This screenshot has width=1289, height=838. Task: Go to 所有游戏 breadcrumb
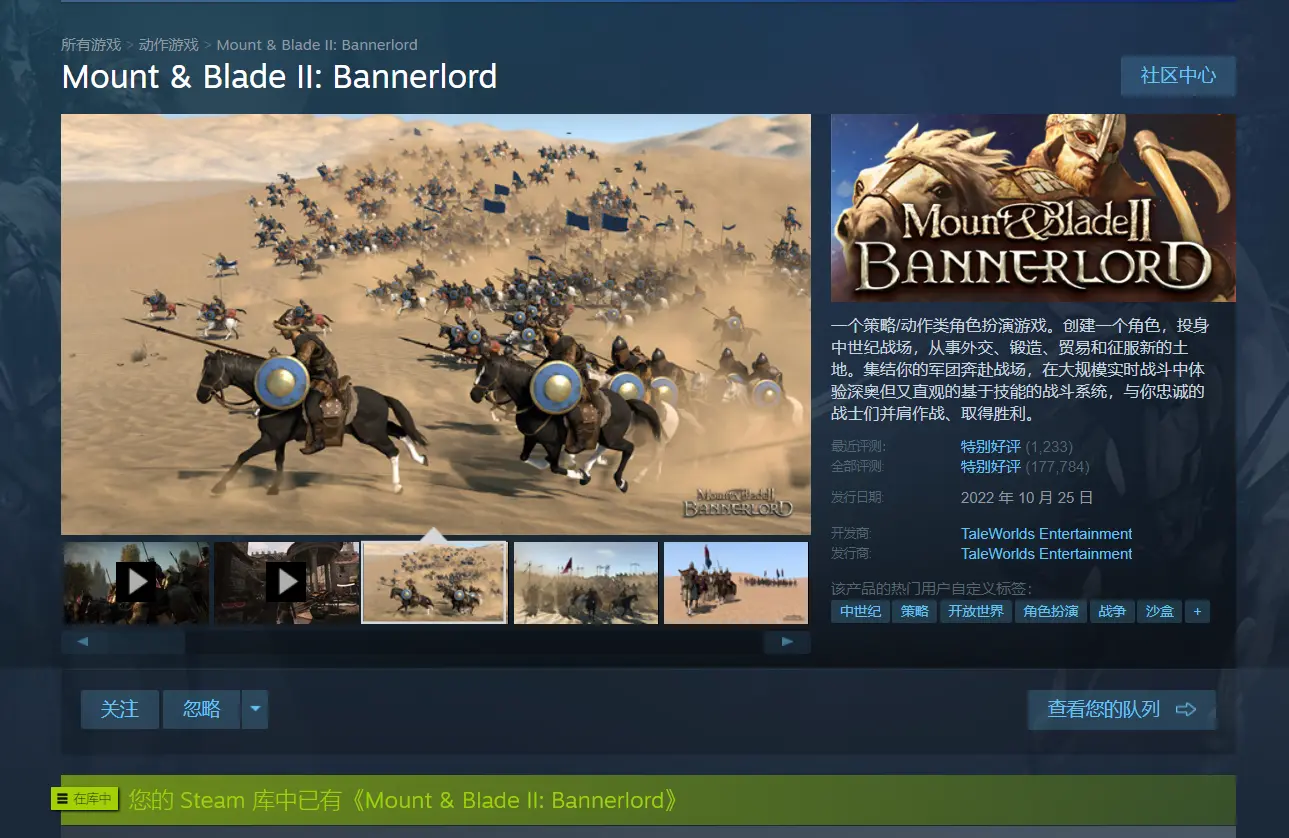click(91, 45)
